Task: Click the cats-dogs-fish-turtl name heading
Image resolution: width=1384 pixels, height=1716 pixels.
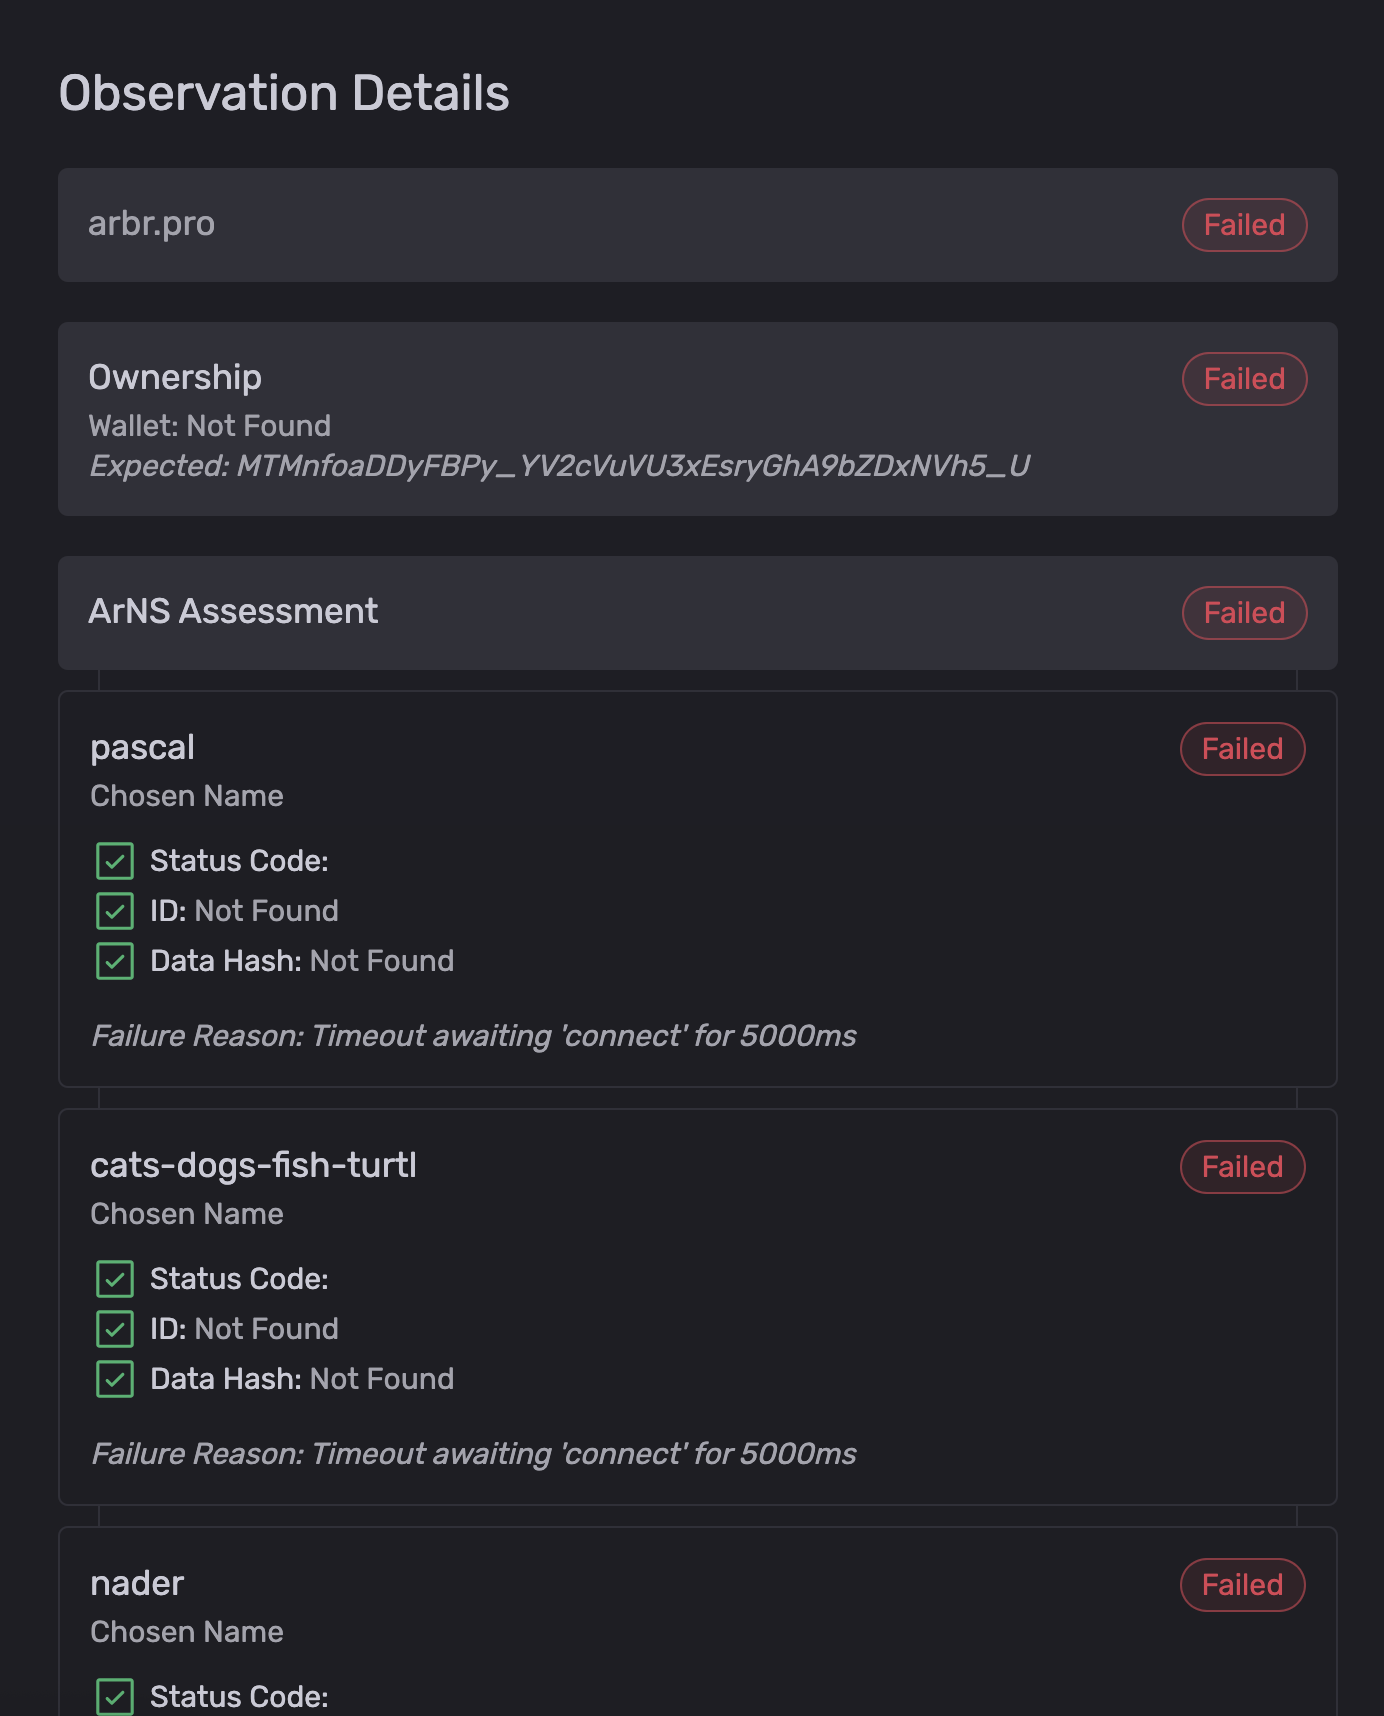Action: [x=253, y=1166]
